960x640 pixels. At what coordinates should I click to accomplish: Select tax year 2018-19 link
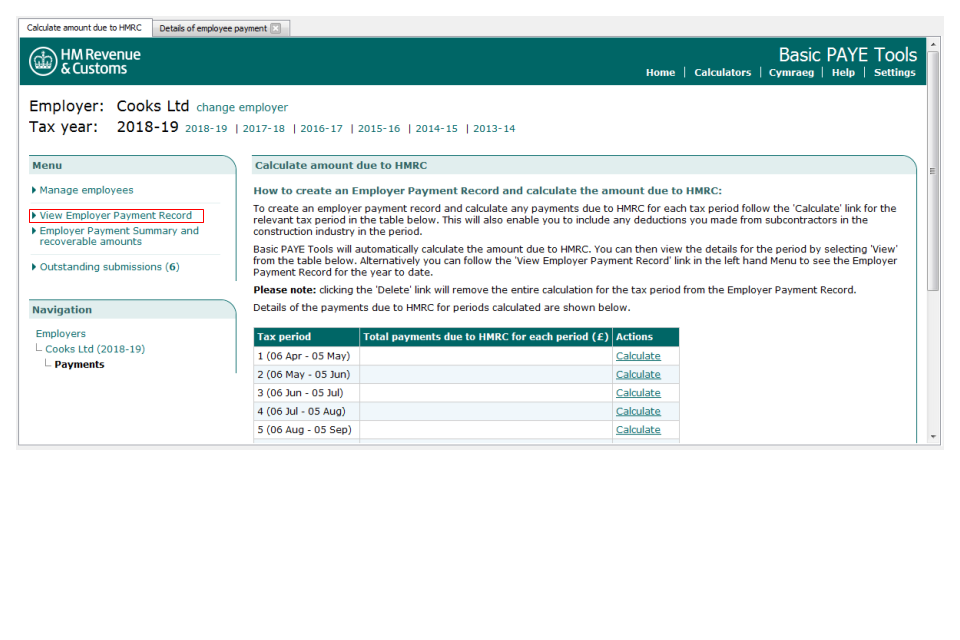tap(206, 129)
